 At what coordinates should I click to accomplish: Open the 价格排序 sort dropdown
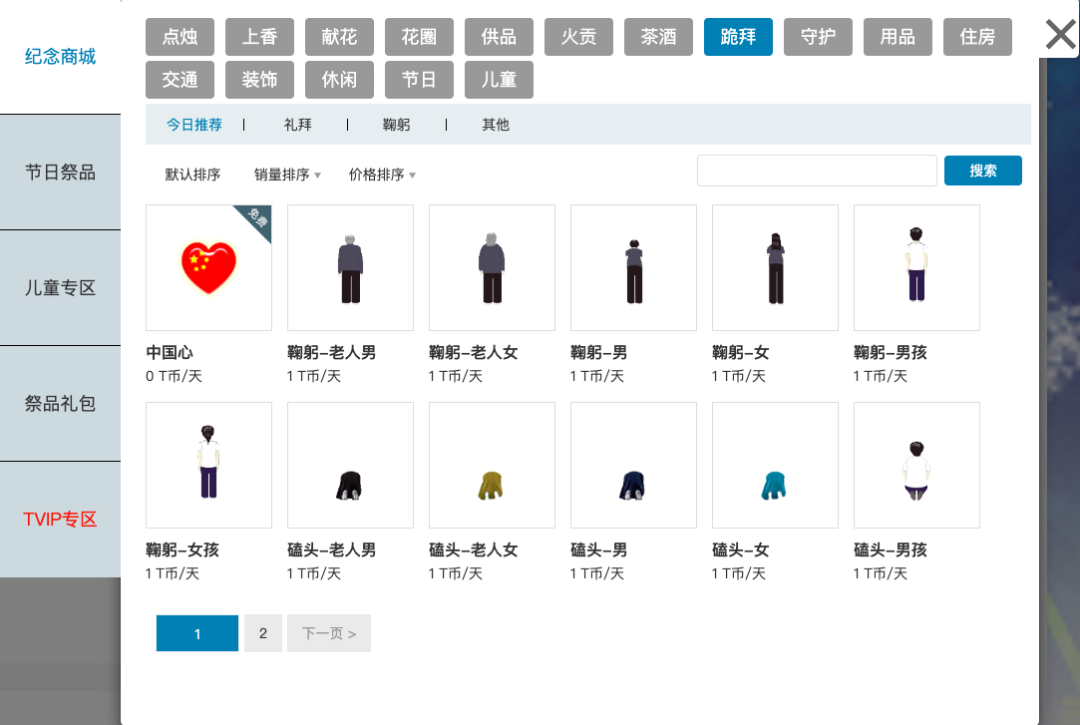(x=382, y=174)
